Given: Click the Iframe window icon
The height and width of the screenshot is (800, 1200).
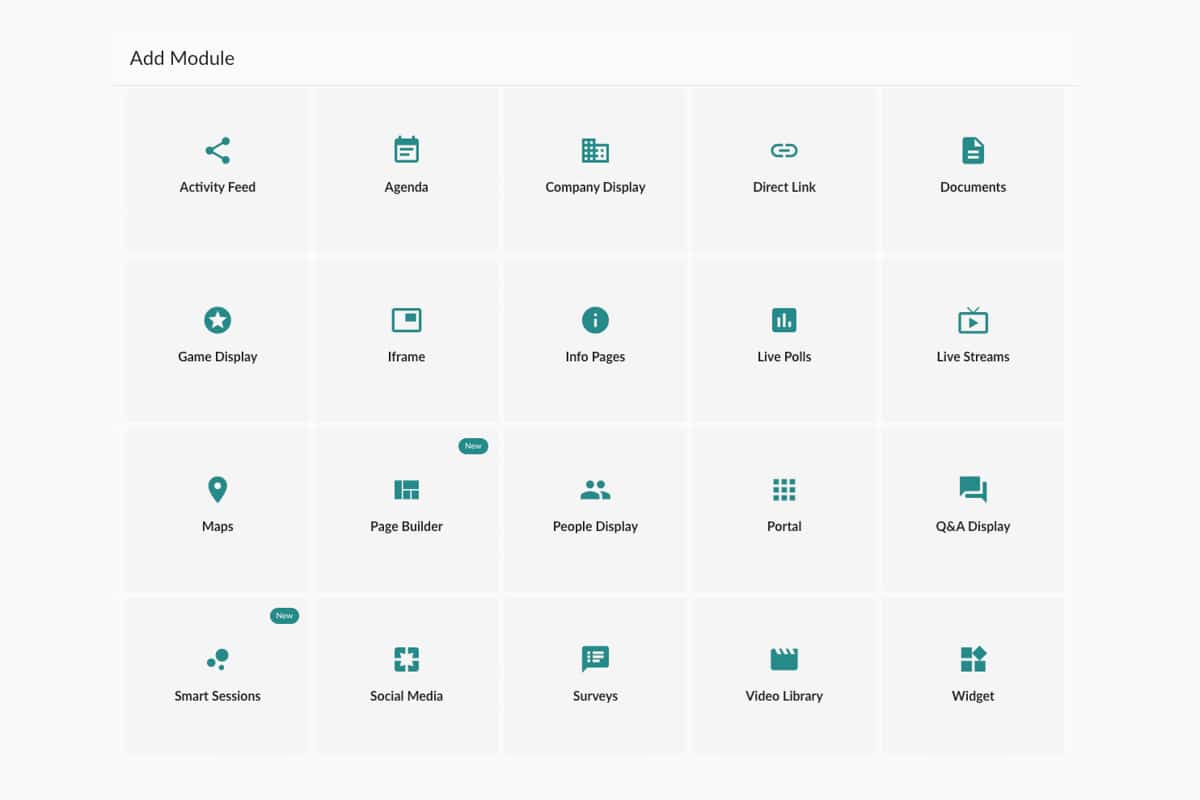Looking at the screenshot, I should pos(406,320).
